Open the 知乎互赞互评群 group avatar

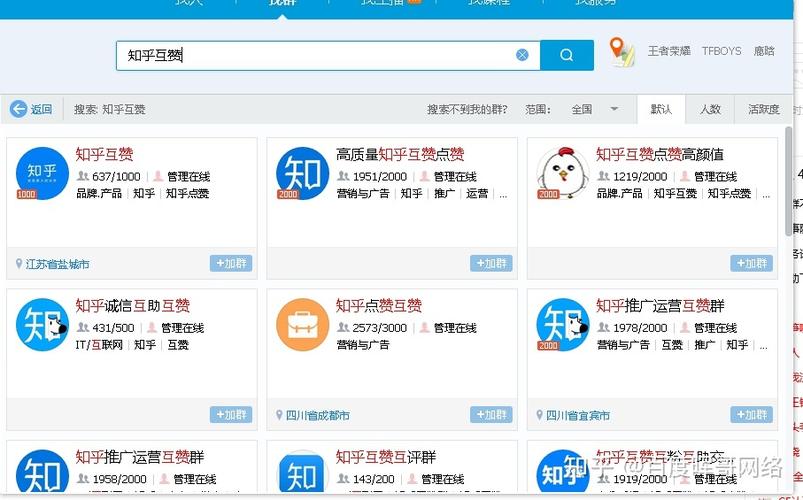(302, 473)
